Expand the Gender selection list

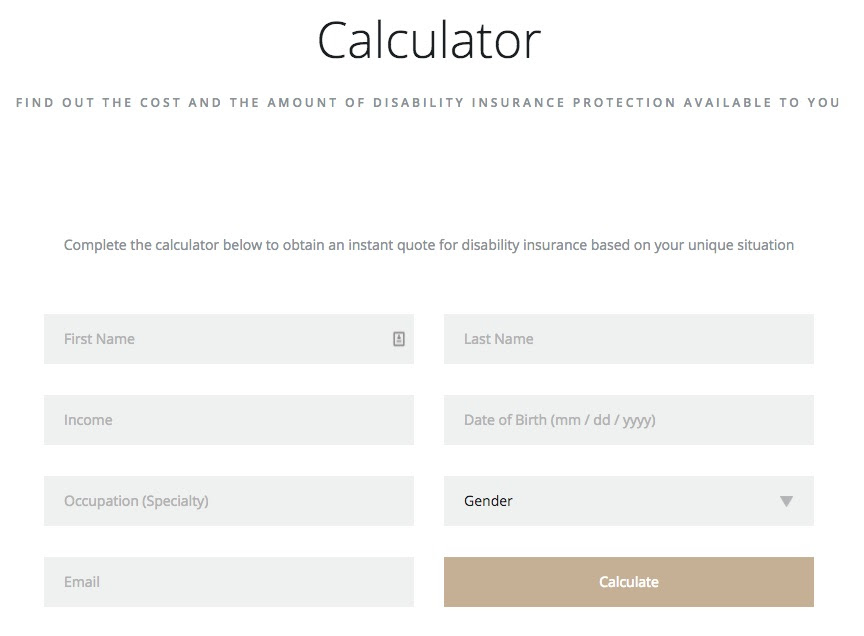(x=786, y=501)
